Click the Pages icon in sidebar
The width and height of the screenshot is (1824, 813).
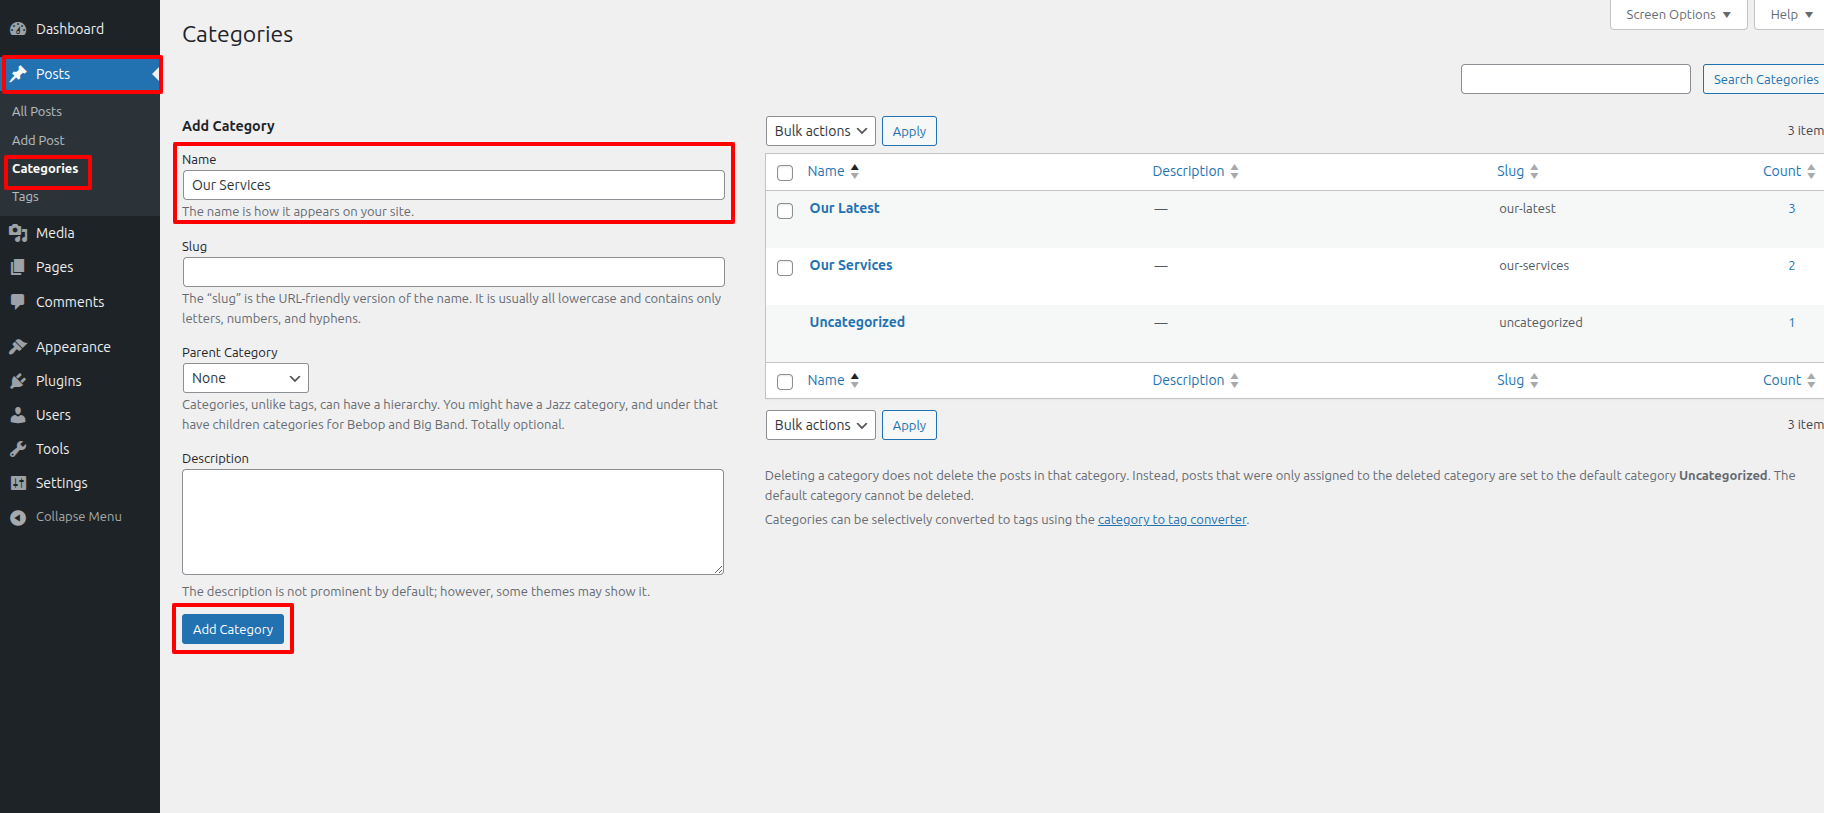(18, 267)
